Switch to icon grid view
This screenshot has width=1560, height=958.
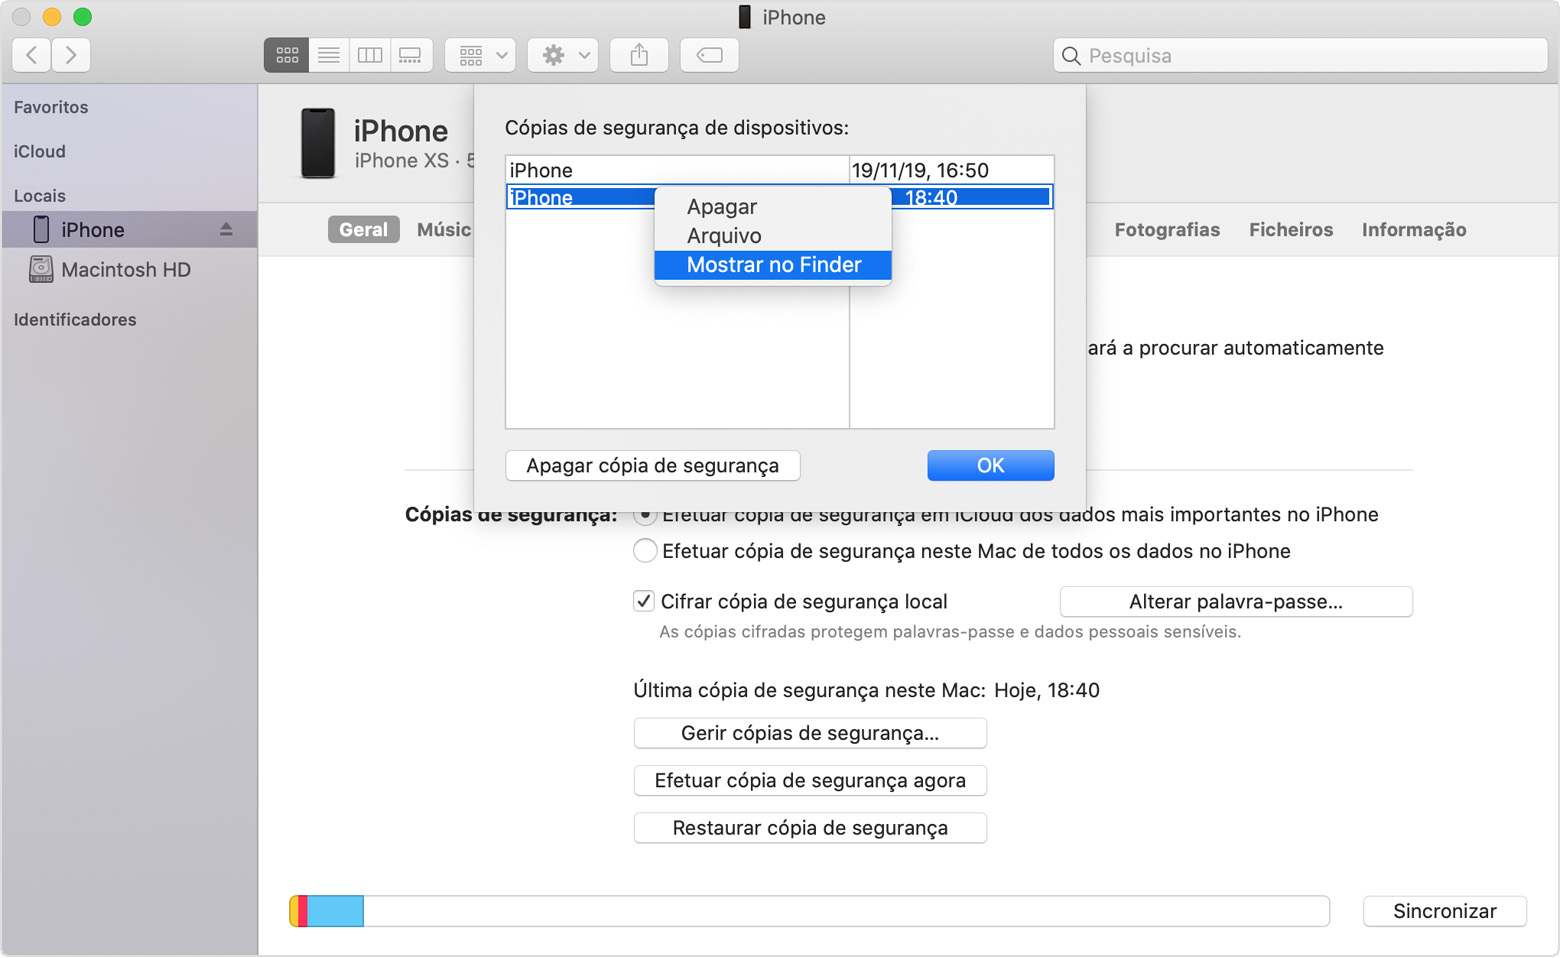tap(287, 55)
